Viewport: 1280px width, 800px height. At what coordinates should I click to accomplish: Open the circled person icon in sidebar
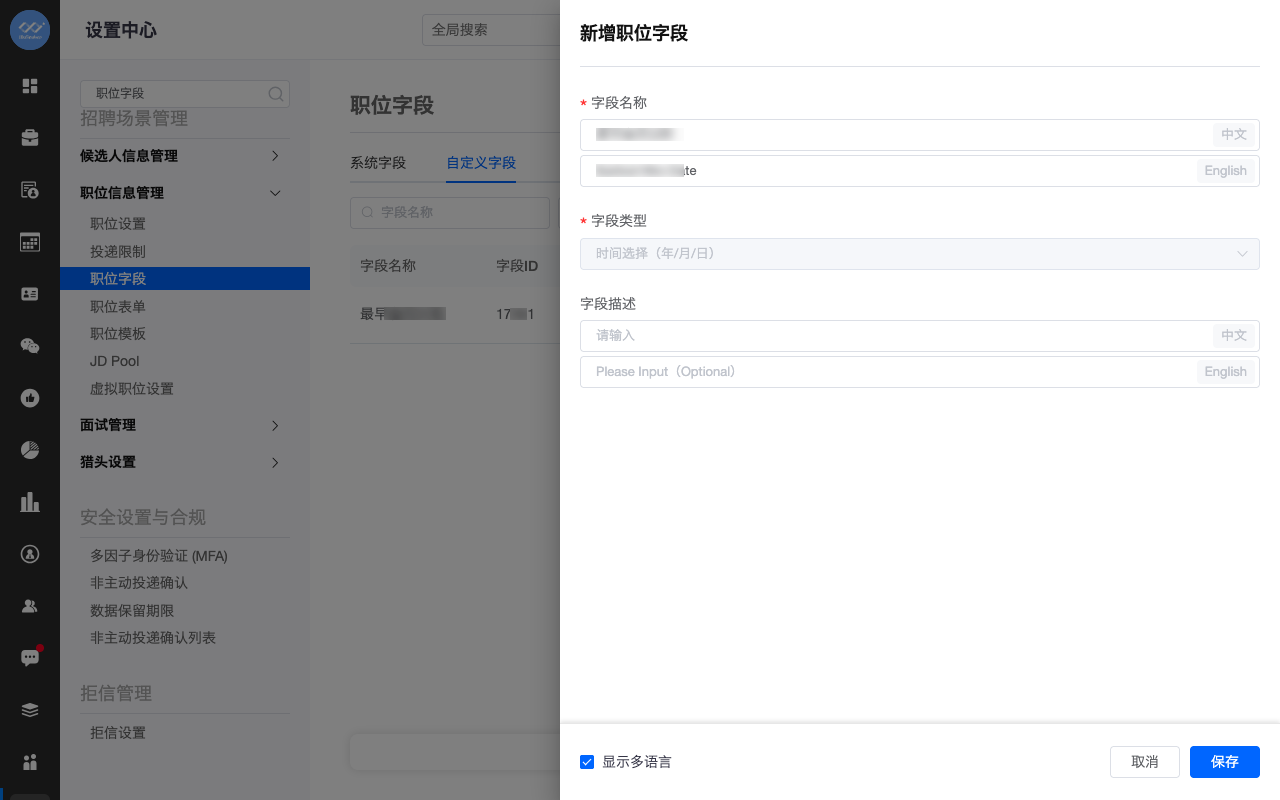[x=30, y=554]
